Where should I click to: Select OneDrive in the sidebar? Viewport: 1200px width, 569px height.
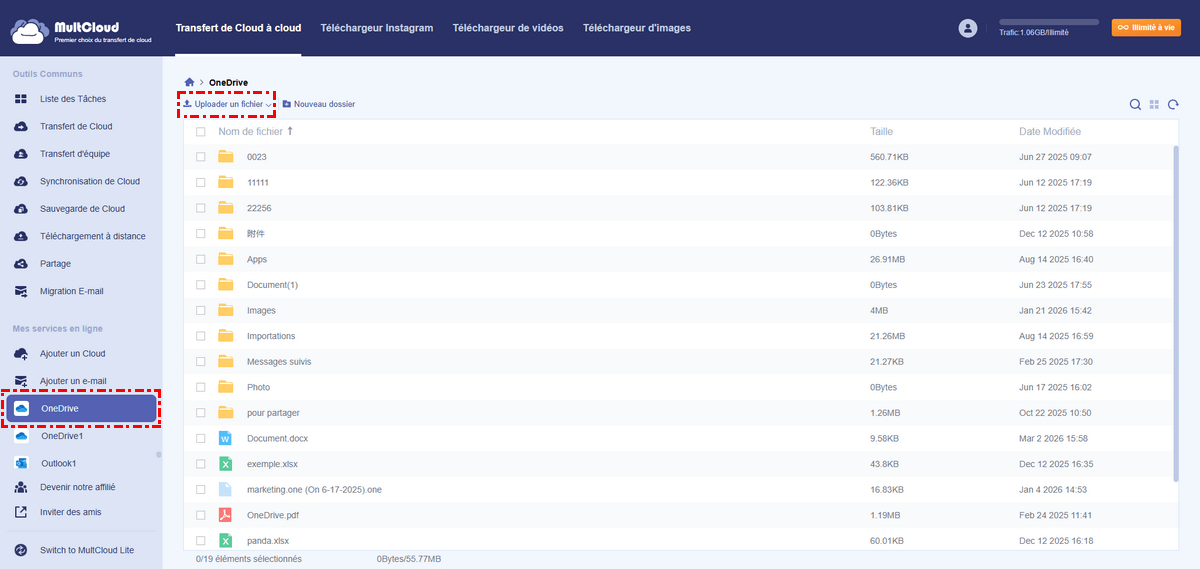pos(82,409)
